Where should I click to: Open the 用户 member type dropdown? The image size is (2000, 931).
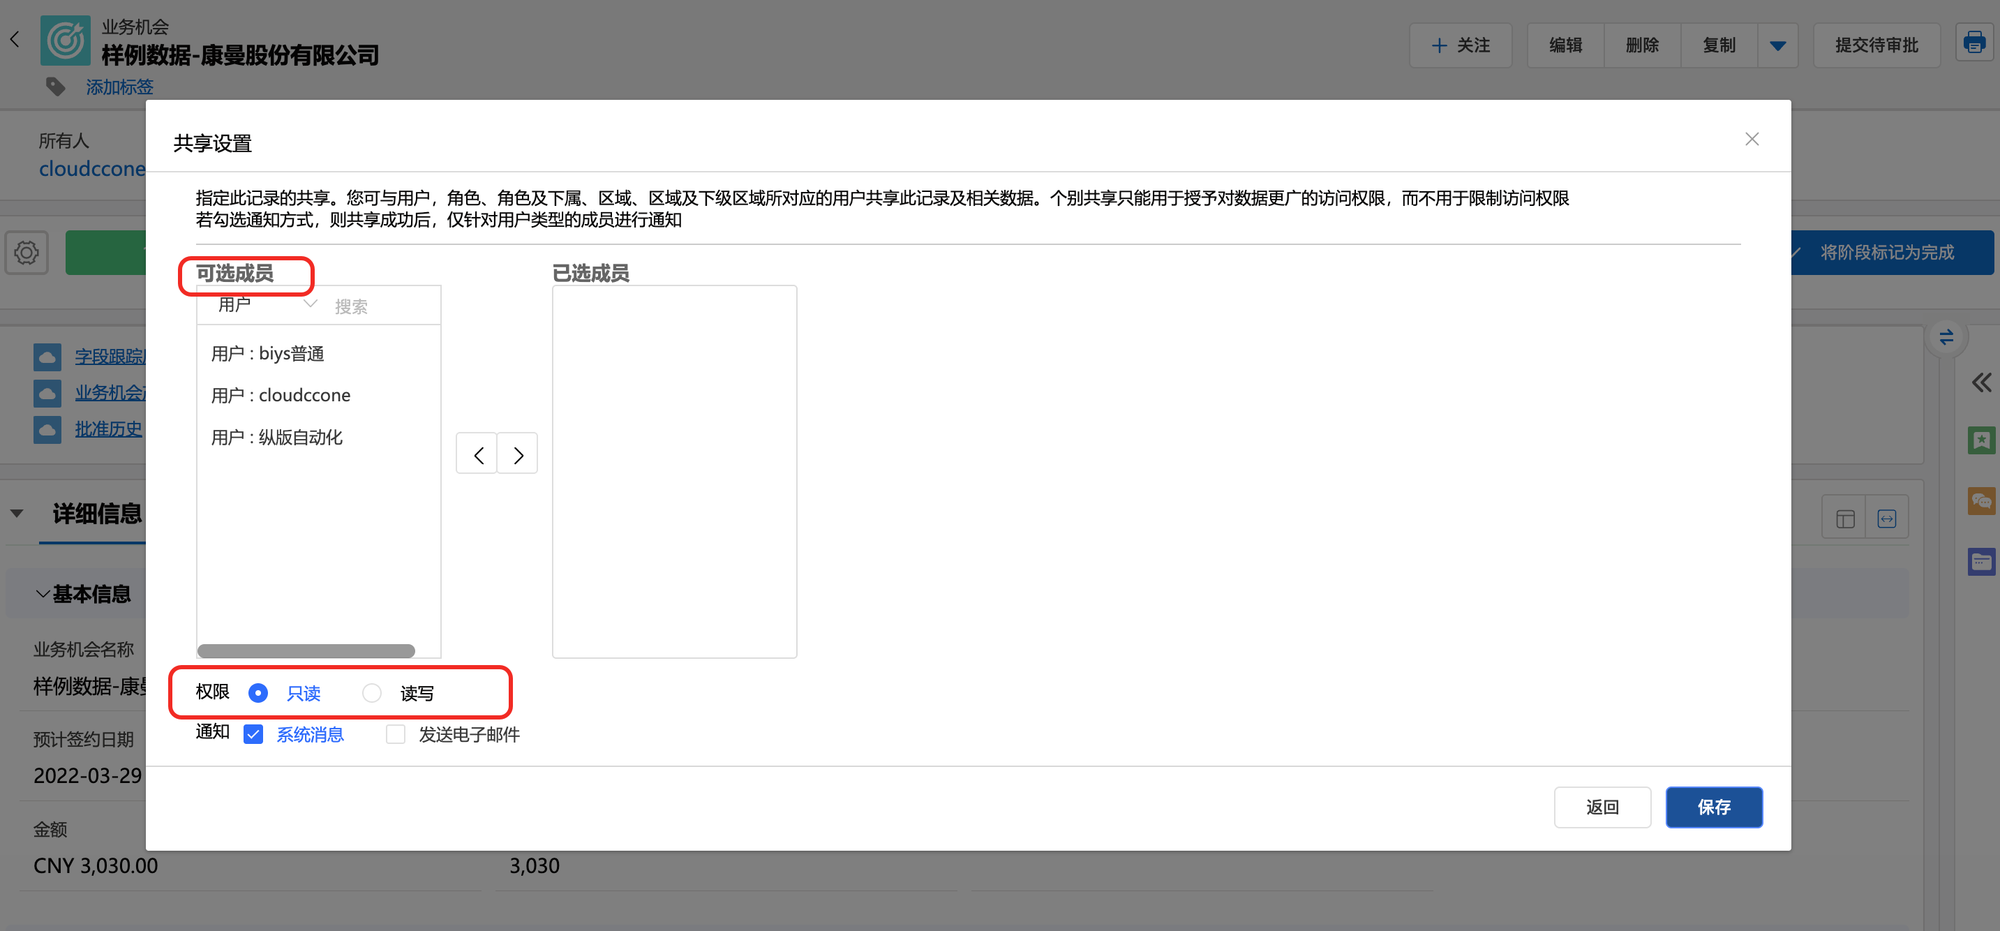coord(266,305)
